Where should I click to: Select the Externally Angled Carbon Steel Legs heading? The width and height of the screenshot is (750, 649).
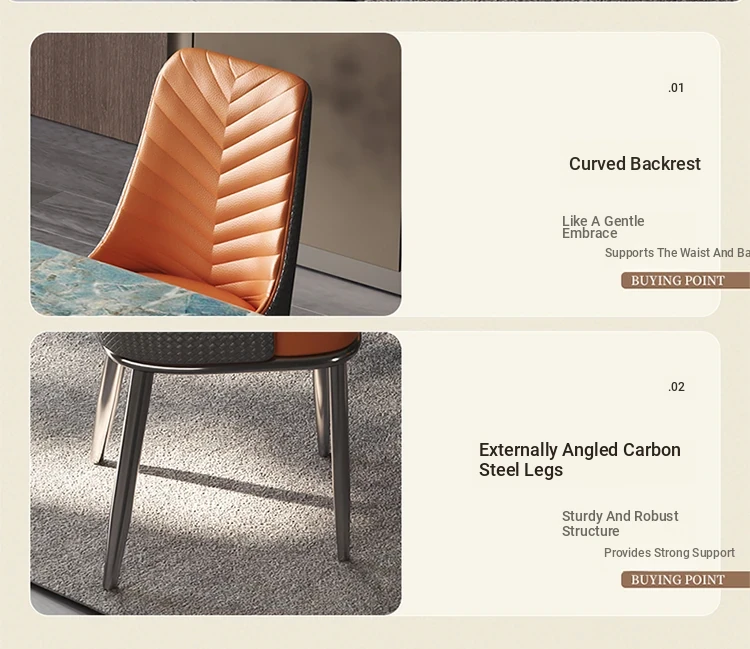[579, 460]
